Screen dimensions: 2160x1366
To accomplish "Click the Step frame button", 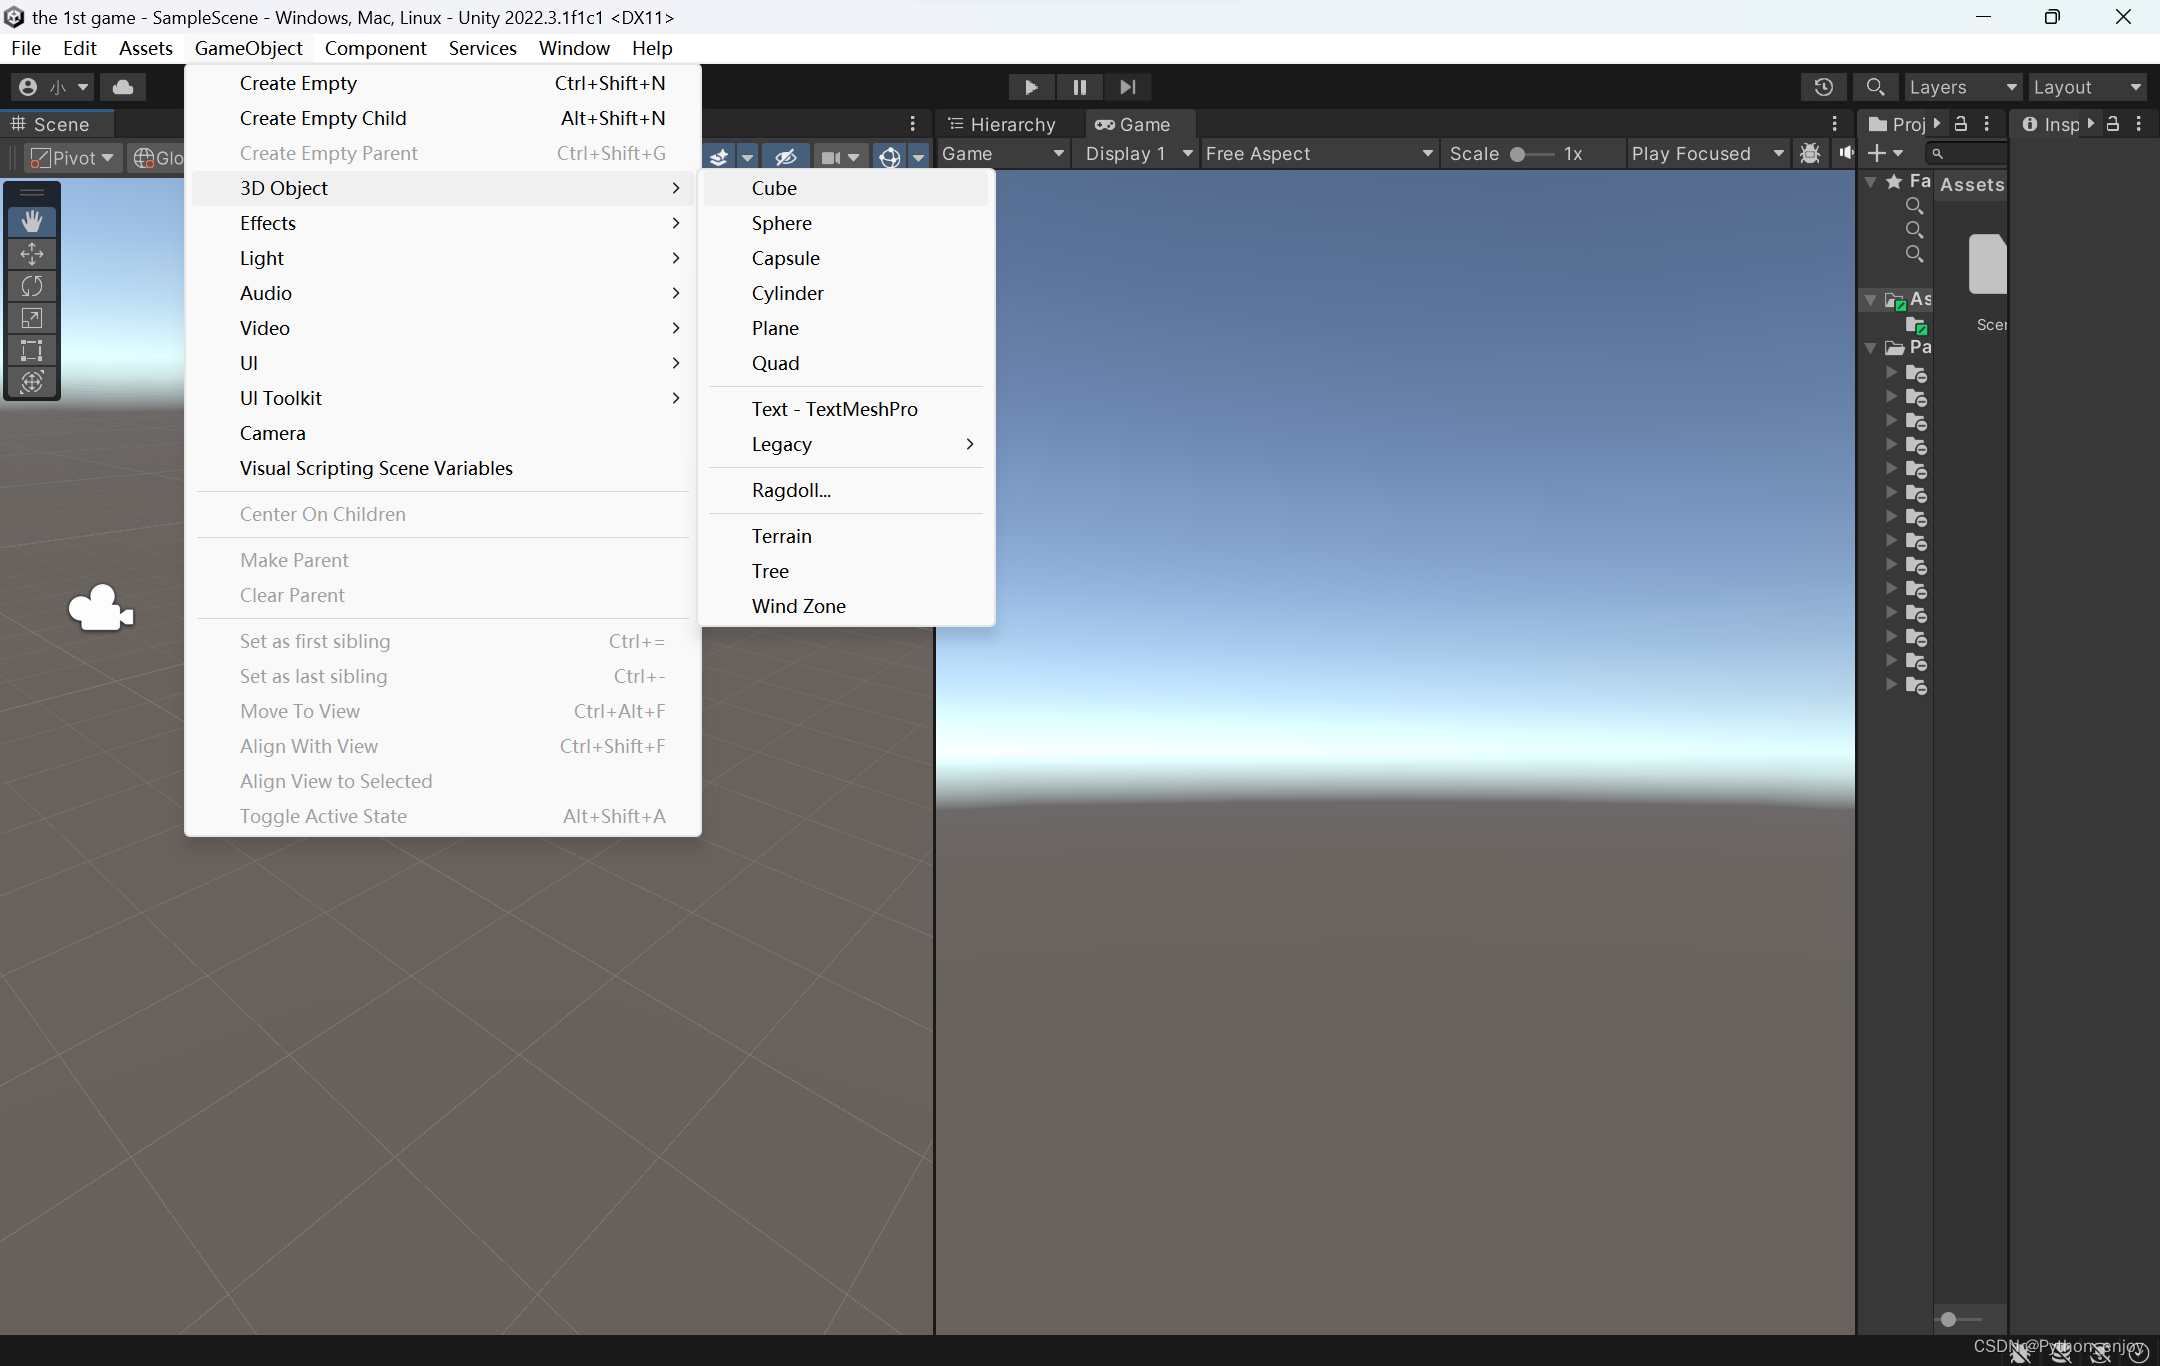I will [1127, 87].
